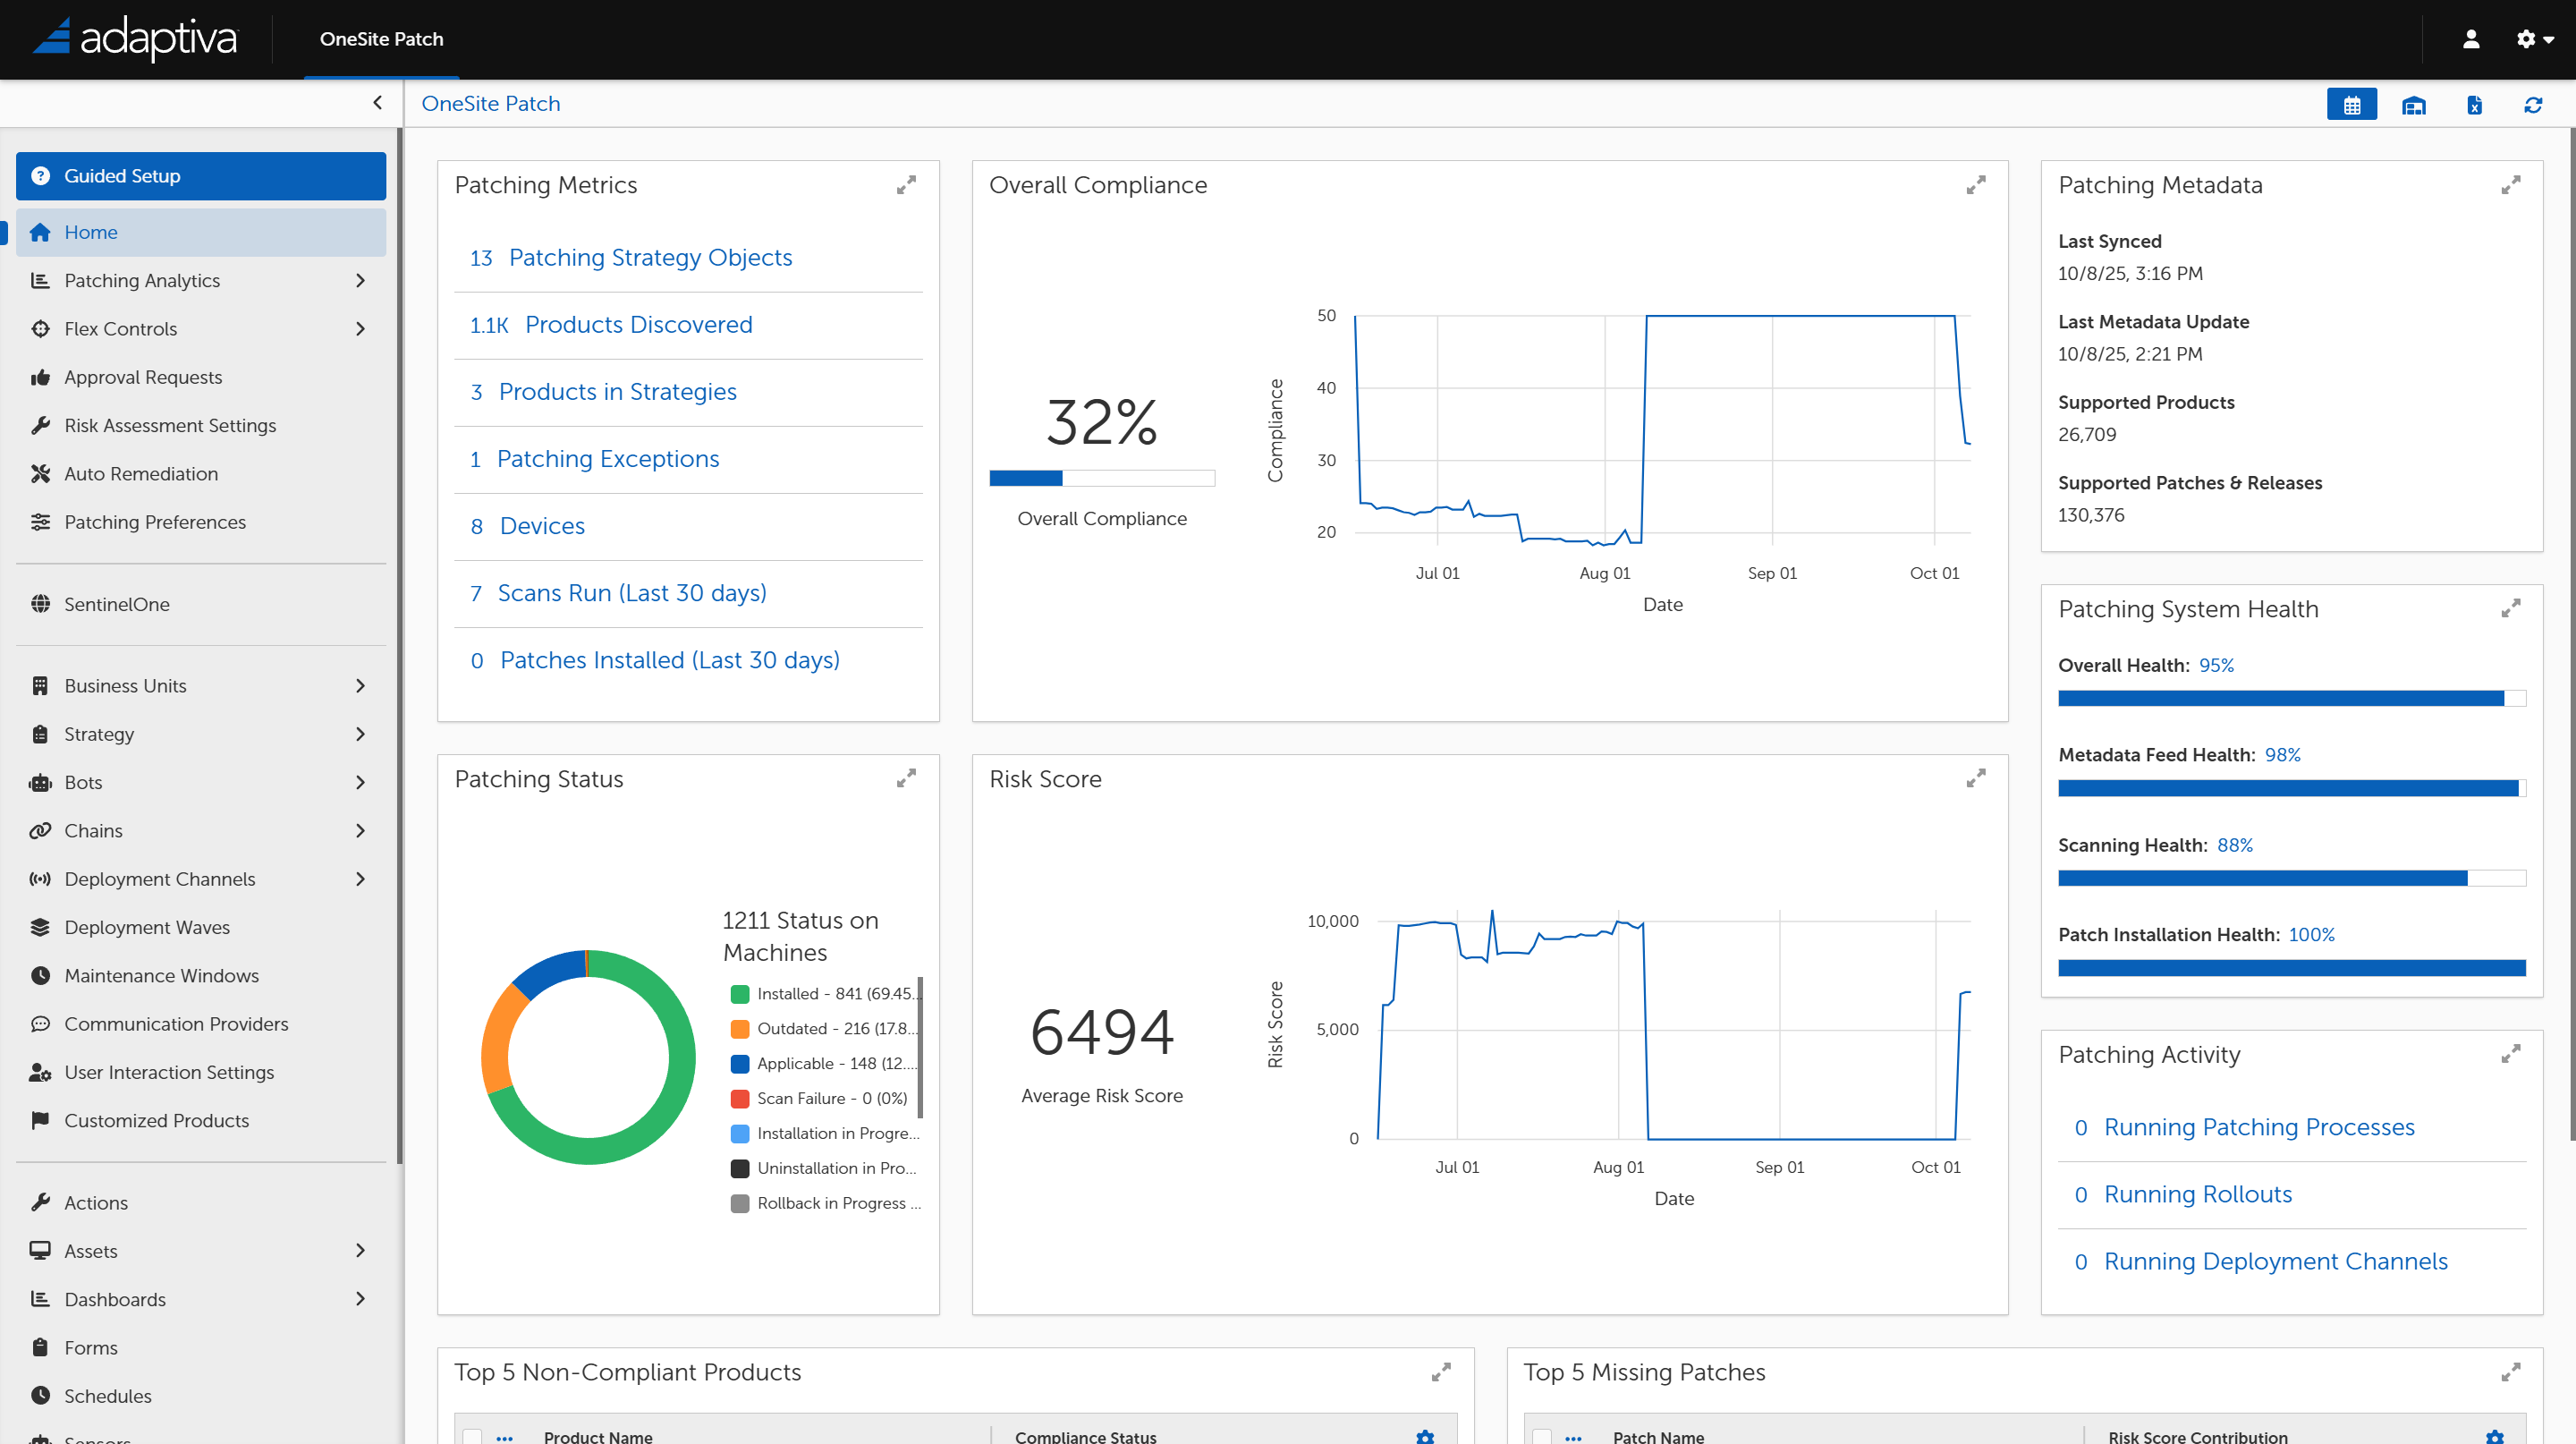Image resolution: width=2576 pixels, height=1444 pixels.
Task: Click the 95% Overall Health value
Action: pos(2216,665)
